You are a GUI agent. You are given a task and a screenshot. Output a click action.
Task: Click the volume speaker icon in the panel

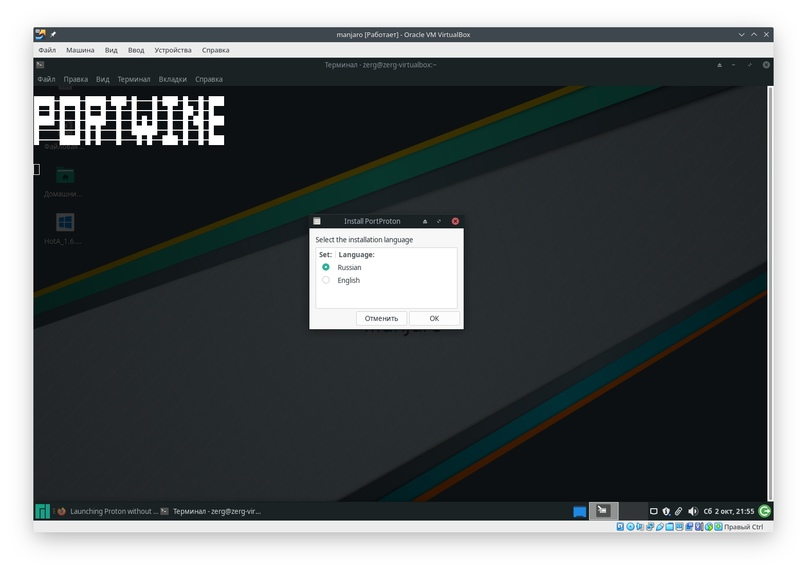pyautogui.click(x=693, y=511)
